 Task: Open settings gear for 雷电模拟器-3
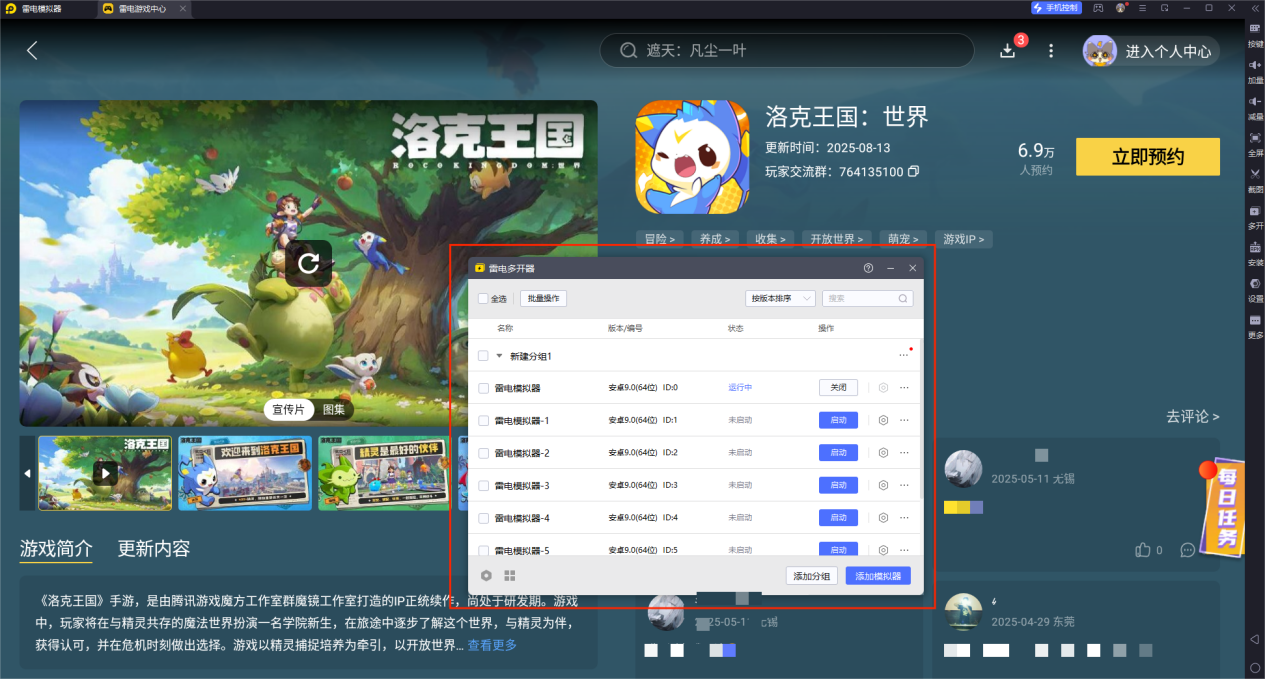(x=883, y=485)
